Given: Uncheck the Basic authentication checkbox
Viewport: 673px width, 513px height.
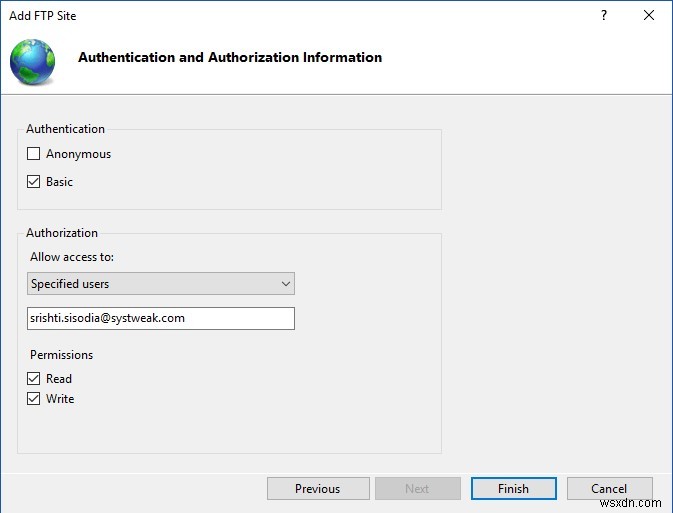Looking at the screenshot, I should coord(33,182).
